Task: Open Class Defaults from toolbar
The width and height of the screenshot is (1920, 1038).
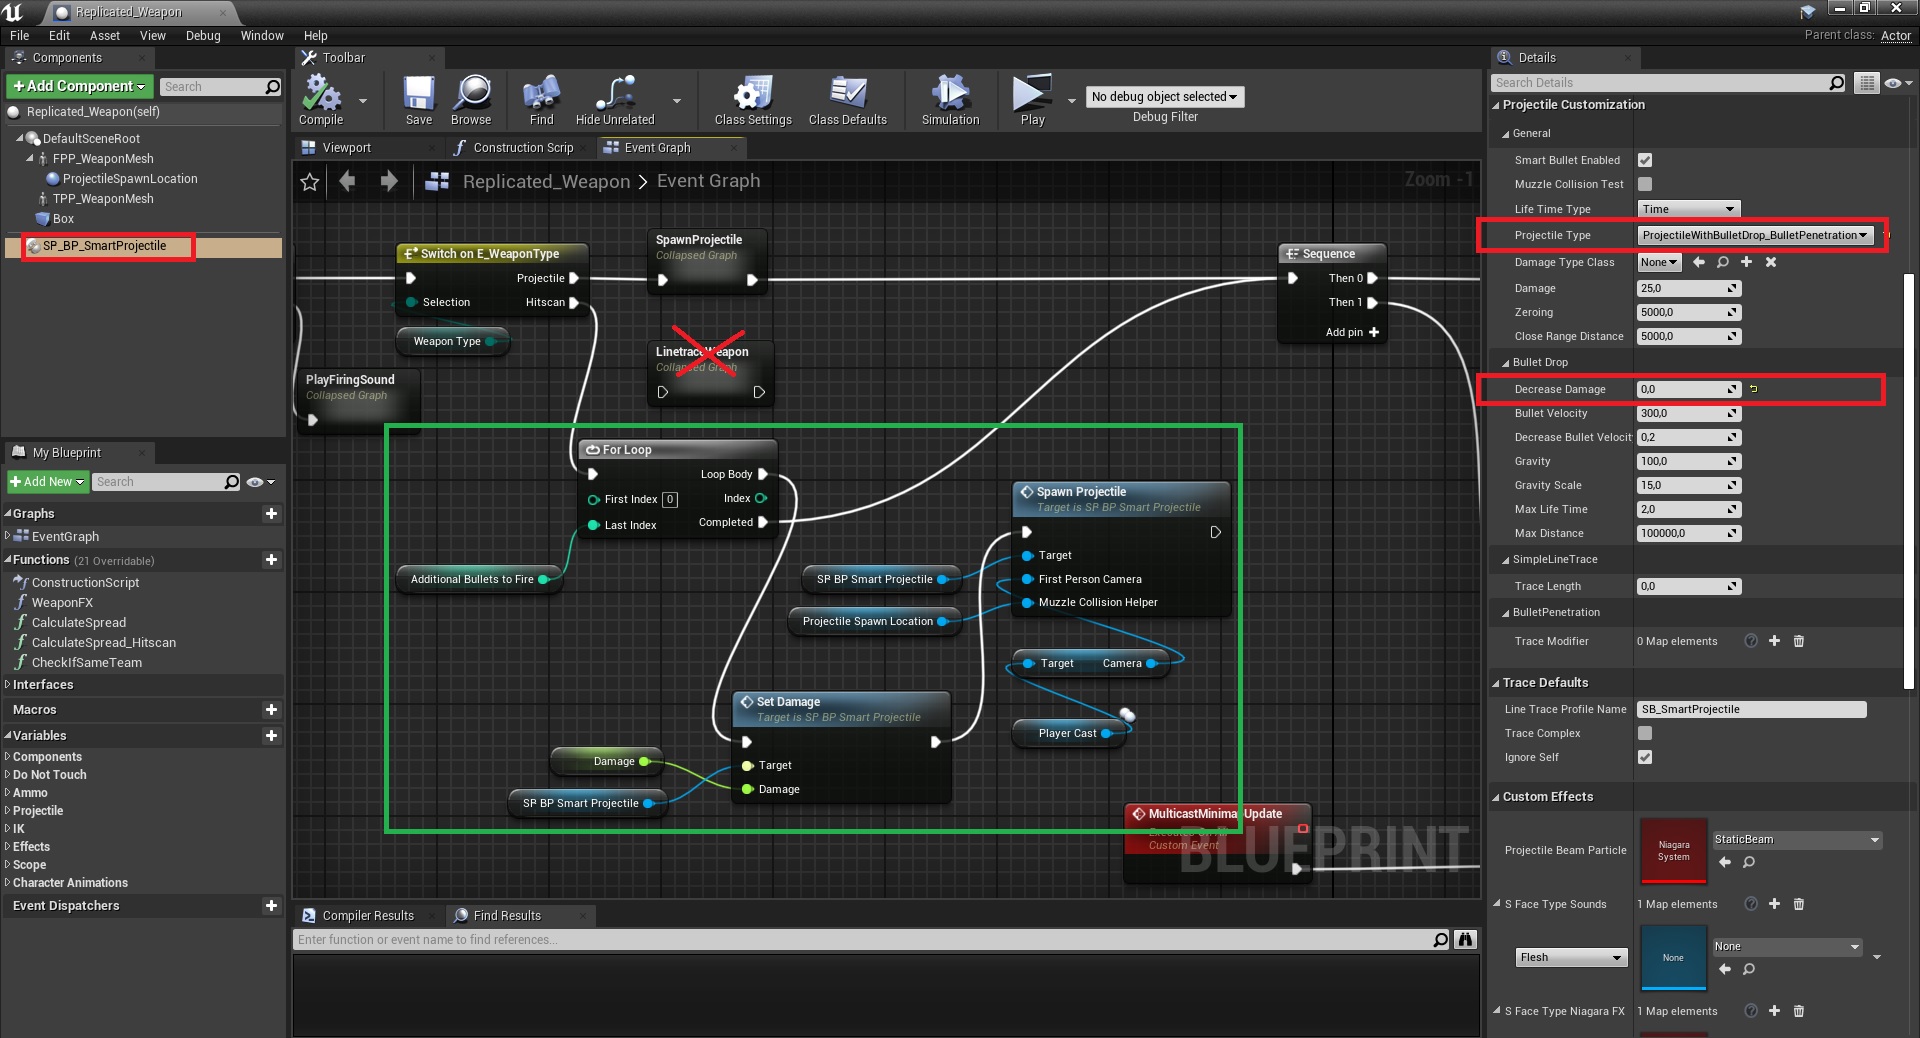Action: coord(847,97)
